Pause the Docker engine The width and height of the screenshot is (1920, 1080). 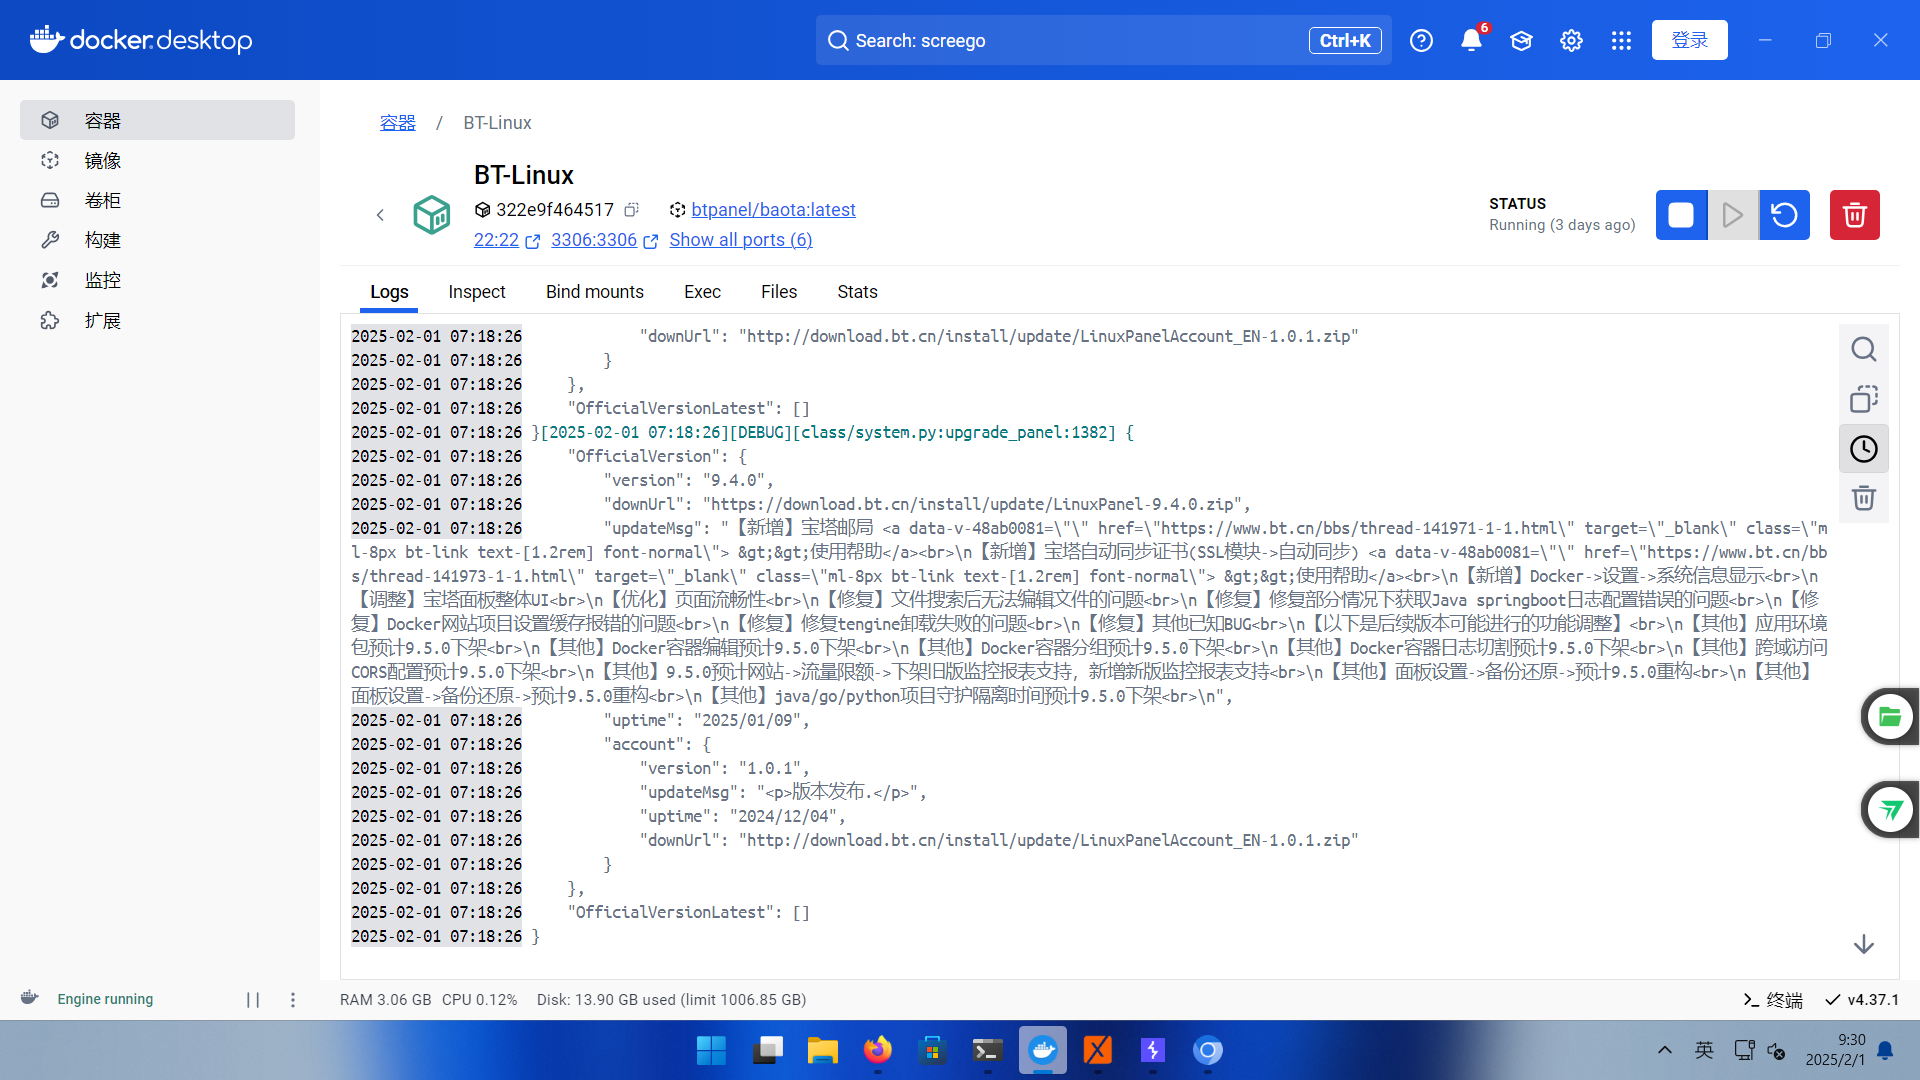point(253,999)
